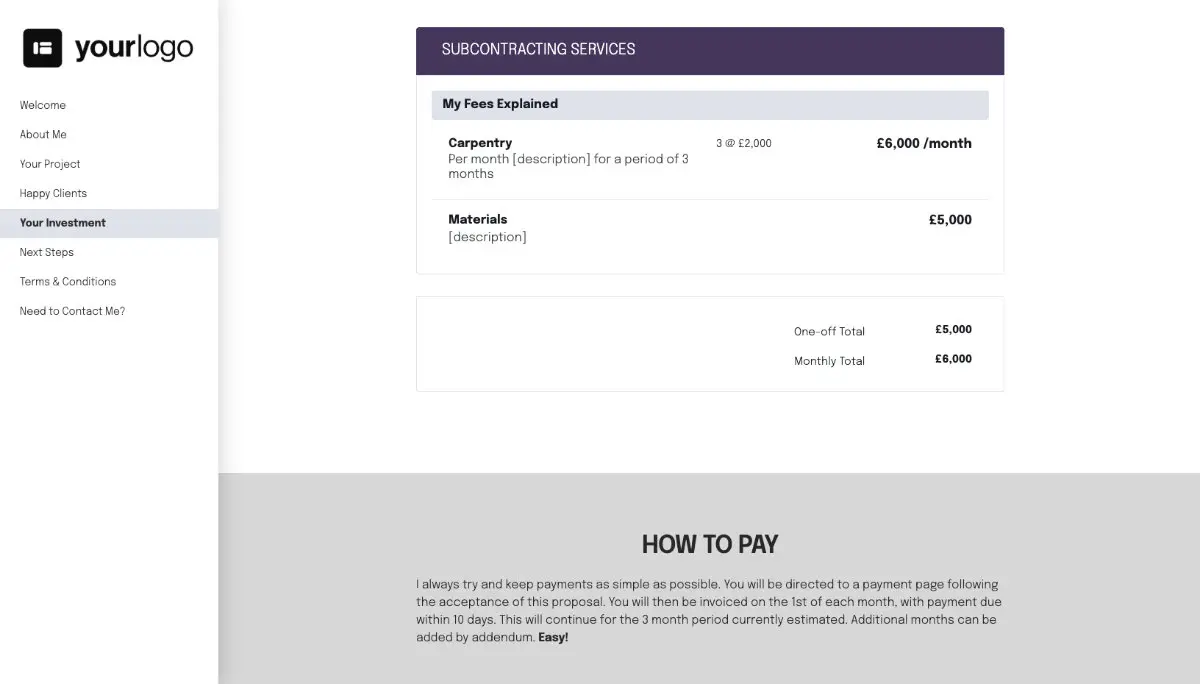Click Need to Contact Me link
Screen dimensions: 1200x684
72,311
